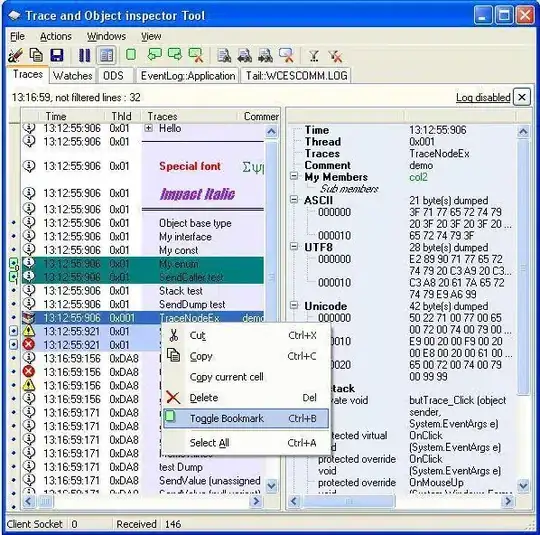The height and width of the screenshot is (535, 540).
Task: Click the save floppy disk icon
Action: click(57, 55)
